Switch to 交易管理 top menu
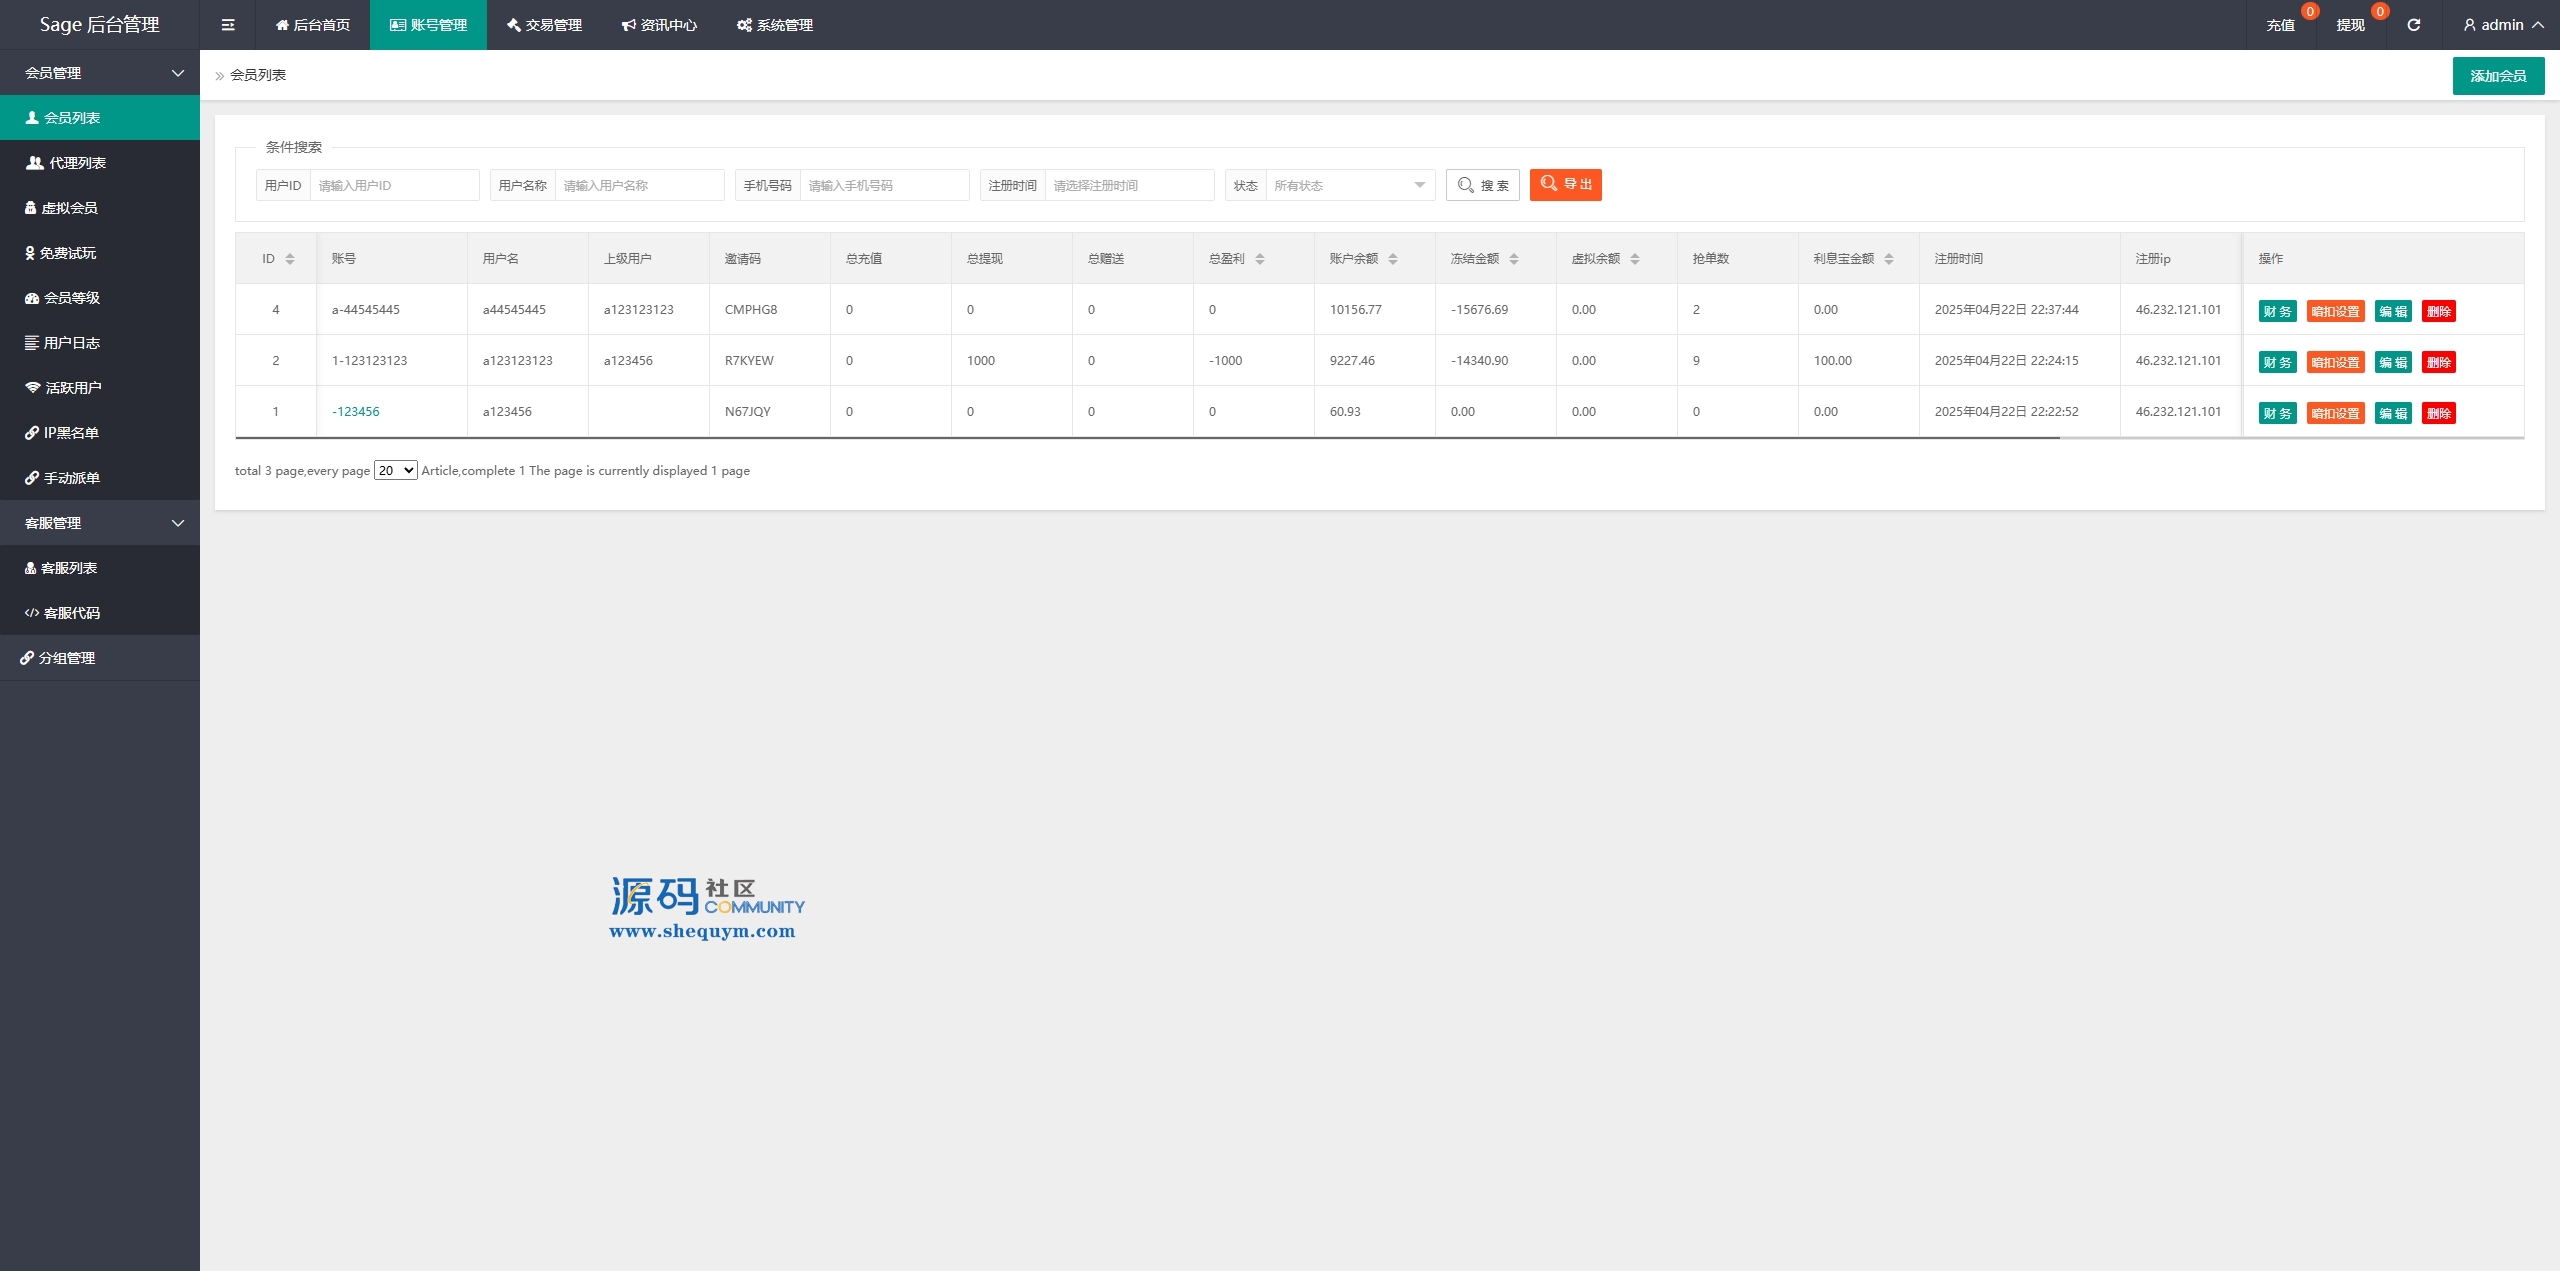Image resolution: width=2560 pixels, height=1271 pixels. [544, 25]
